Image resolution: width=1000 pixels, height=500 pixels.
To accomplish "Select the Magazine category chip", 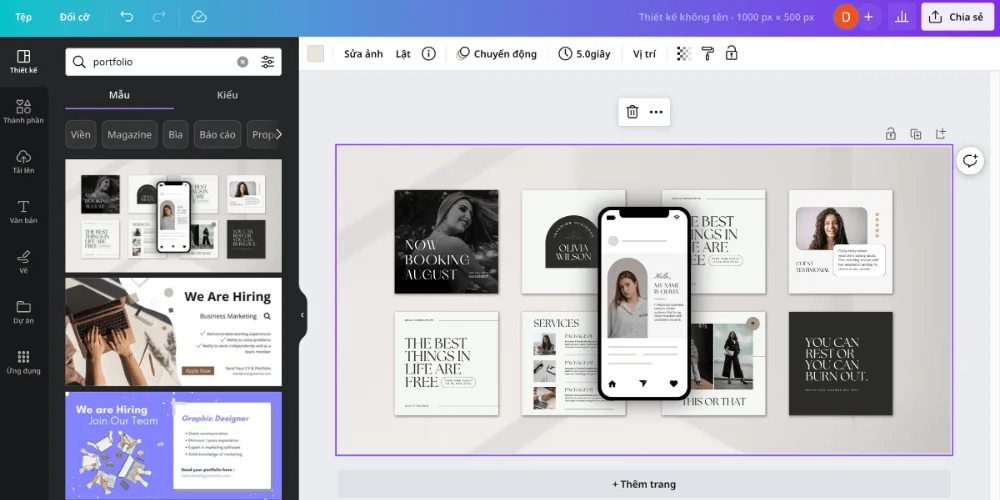I will coord(129,135).
